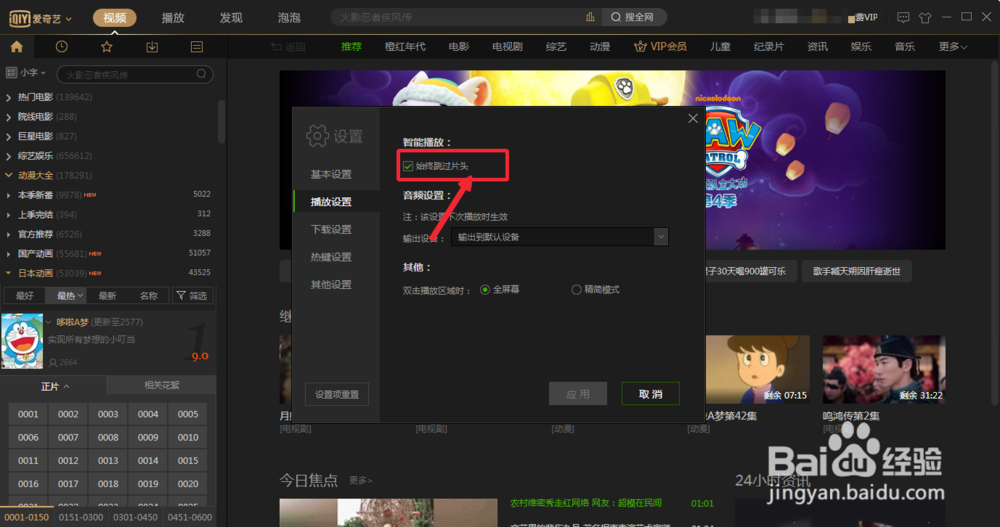
Task: Sort list by 最好
Action: 25,295
